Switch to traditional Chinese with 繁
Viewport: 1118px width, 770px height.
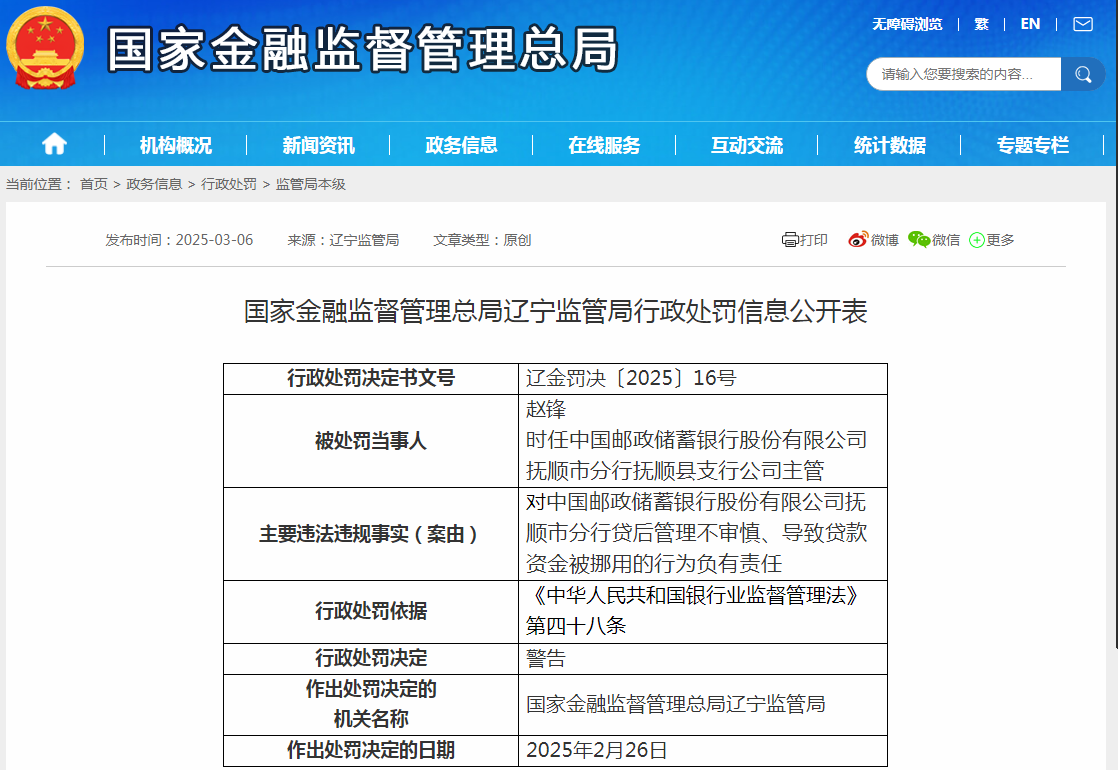(982, 24)
